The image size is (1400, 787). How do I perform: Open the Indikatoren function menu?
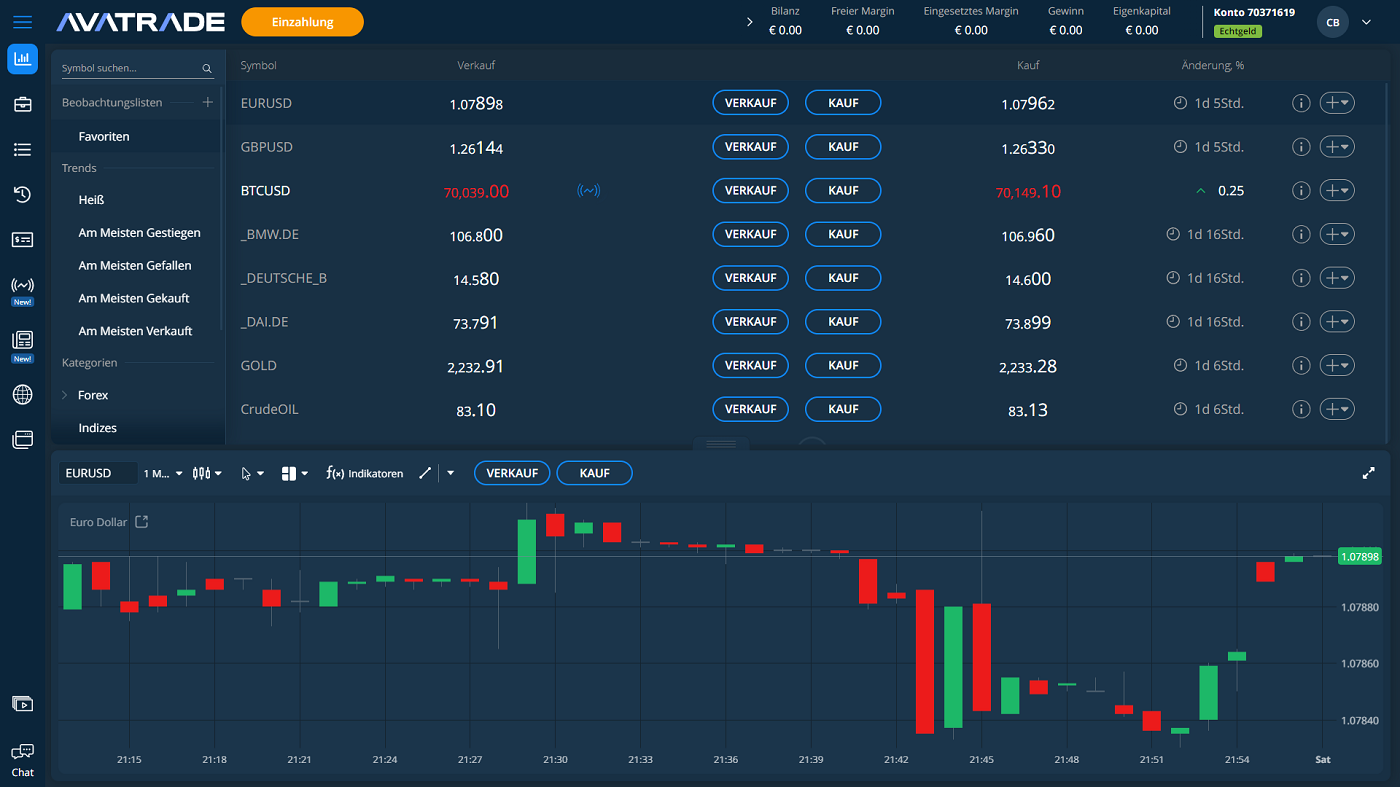point(365,473)
